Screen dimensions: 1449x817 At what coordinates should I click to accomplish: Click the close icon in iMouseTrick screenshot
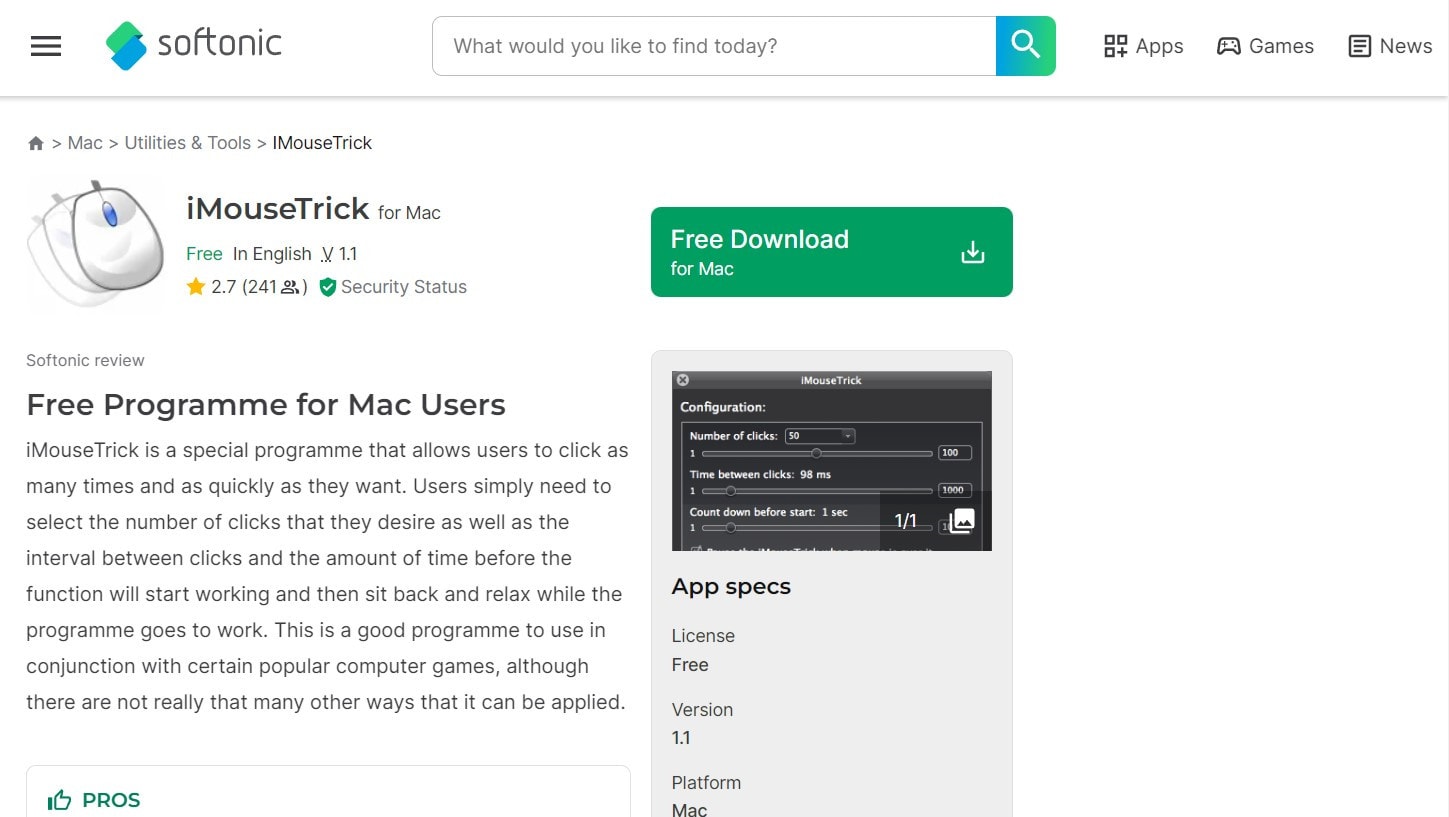[683, 380]
